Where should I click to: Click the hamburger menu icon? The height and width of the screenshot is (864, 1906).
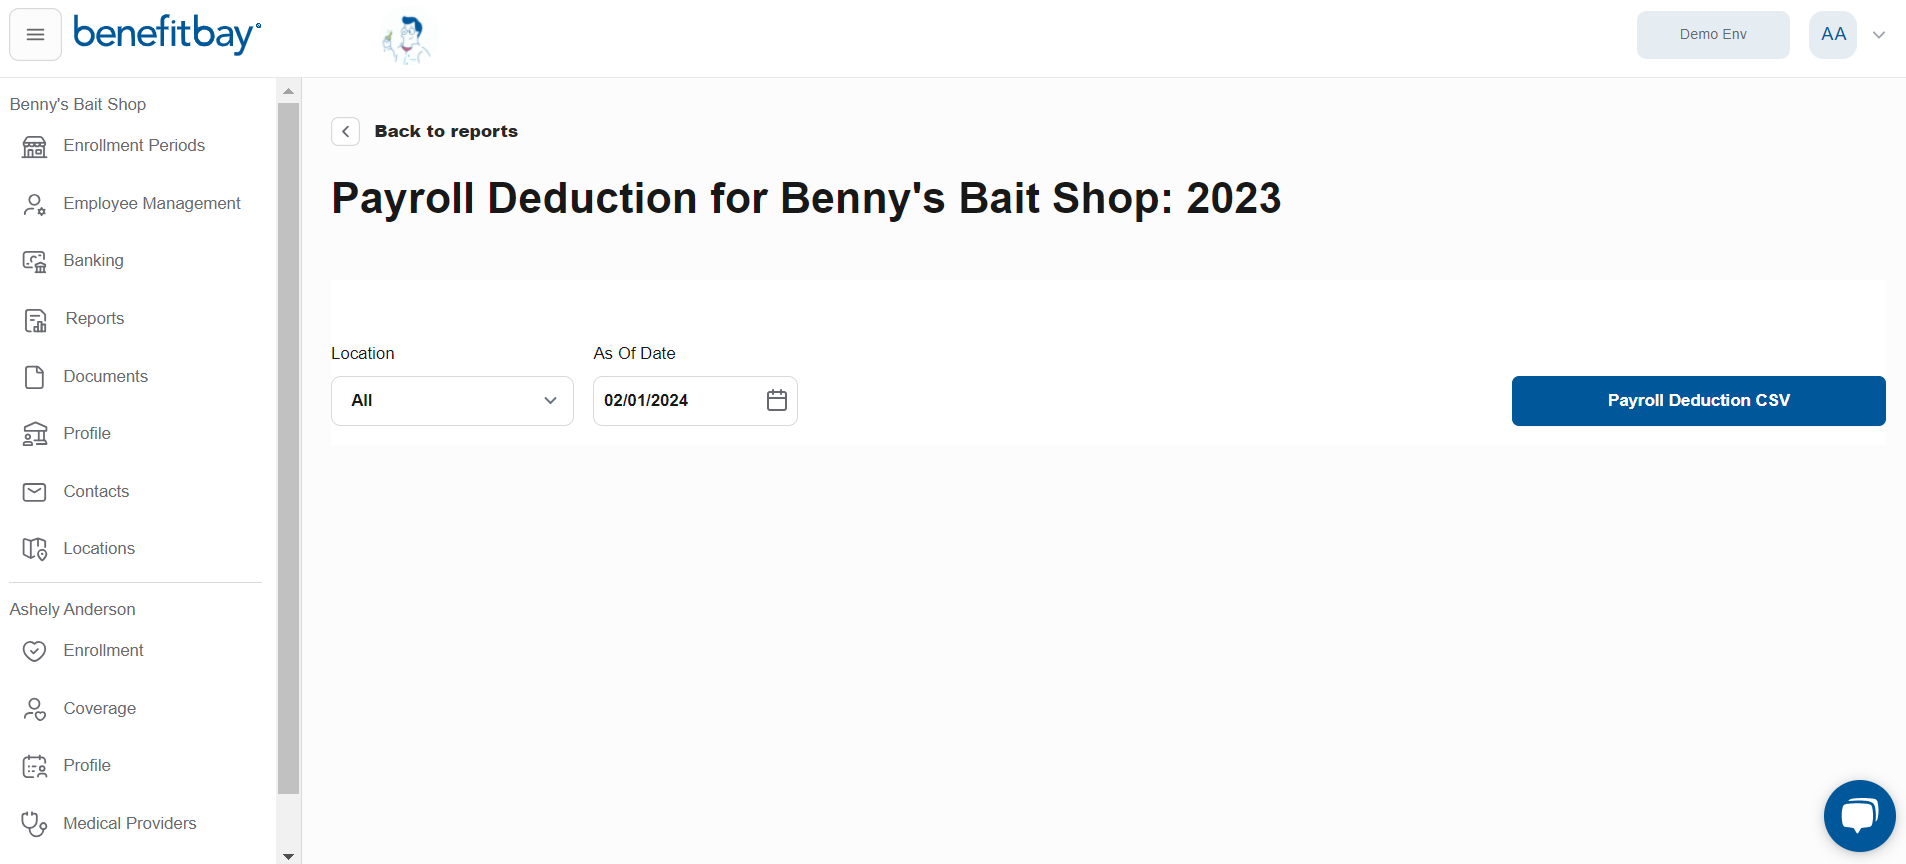click(x=35, y=35)
